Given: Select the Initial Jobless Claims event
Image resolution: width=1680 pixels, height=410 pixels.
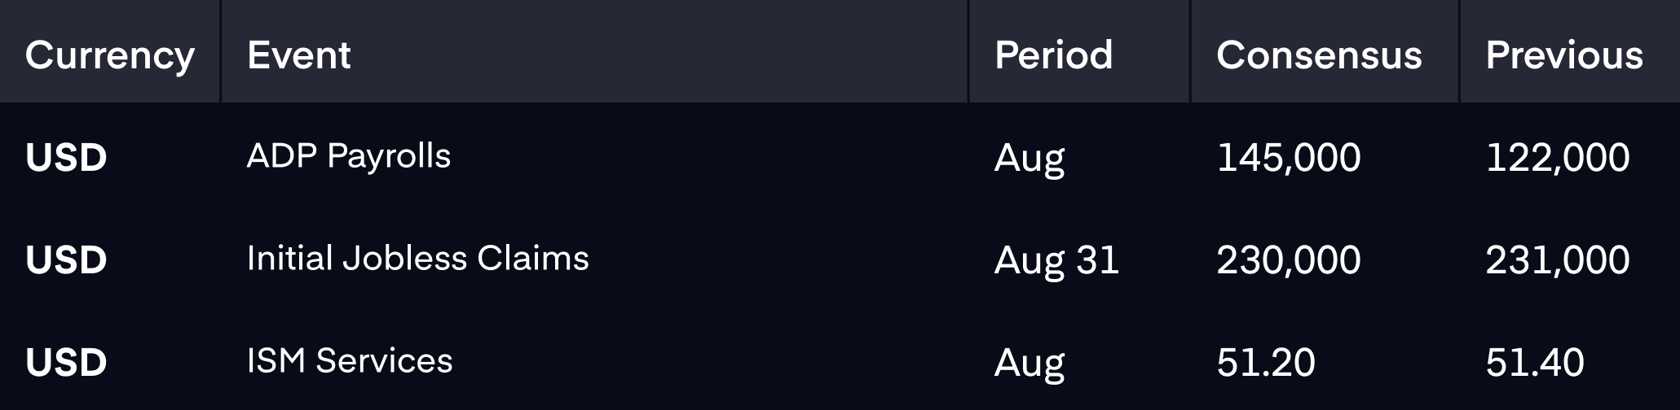Looking at the screenshot, I should coord(418,258).
